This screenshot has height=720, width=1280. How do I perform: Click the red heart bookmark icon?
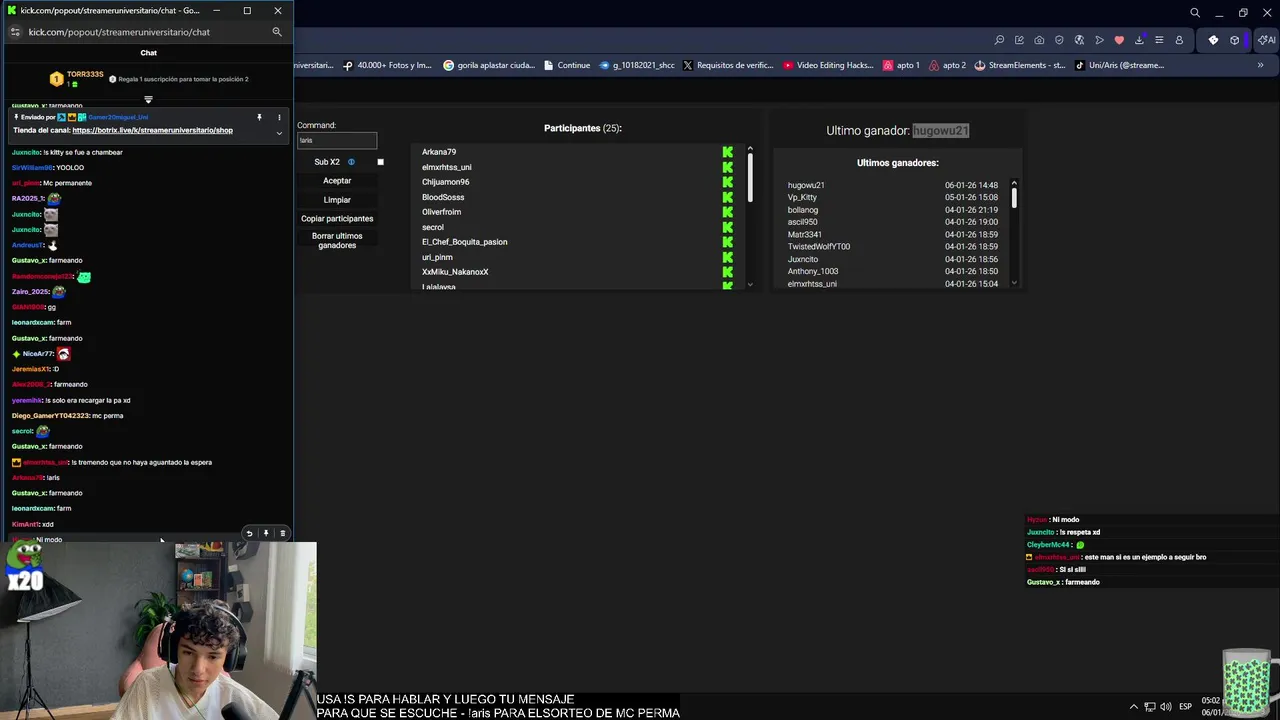click(x=1119, y=40)
